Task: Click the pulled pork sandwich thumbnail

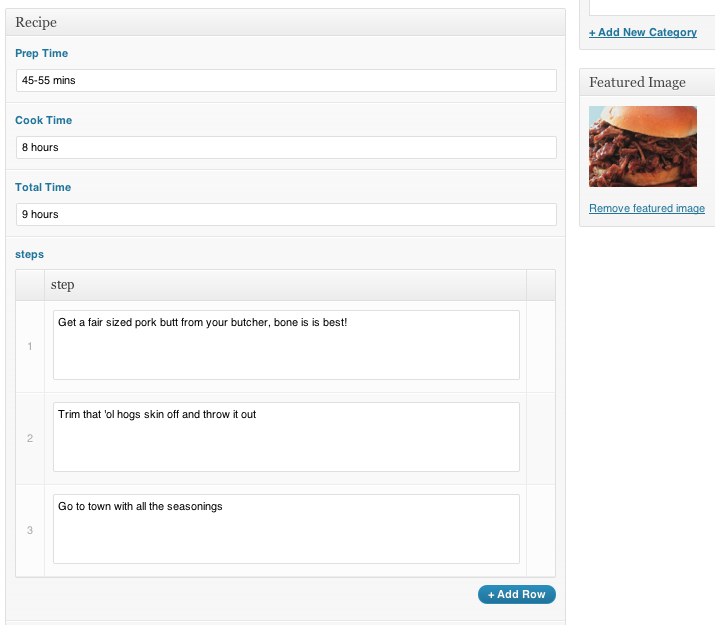Action: pyautogui.click(x=643, y=147)
